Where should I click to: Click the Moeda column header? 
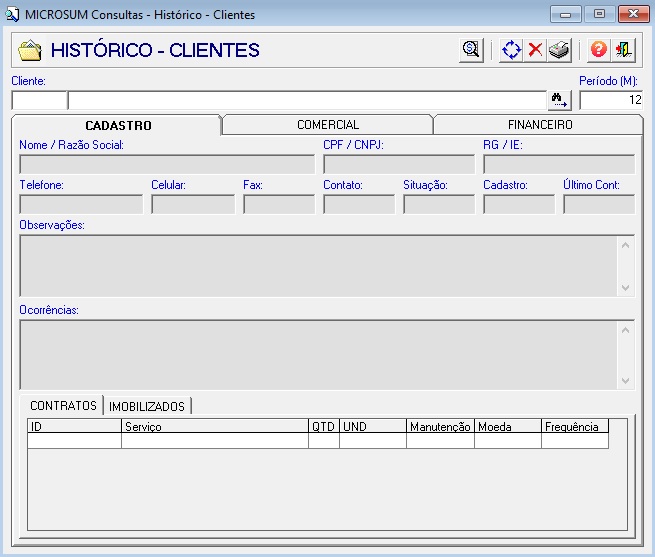508,426
